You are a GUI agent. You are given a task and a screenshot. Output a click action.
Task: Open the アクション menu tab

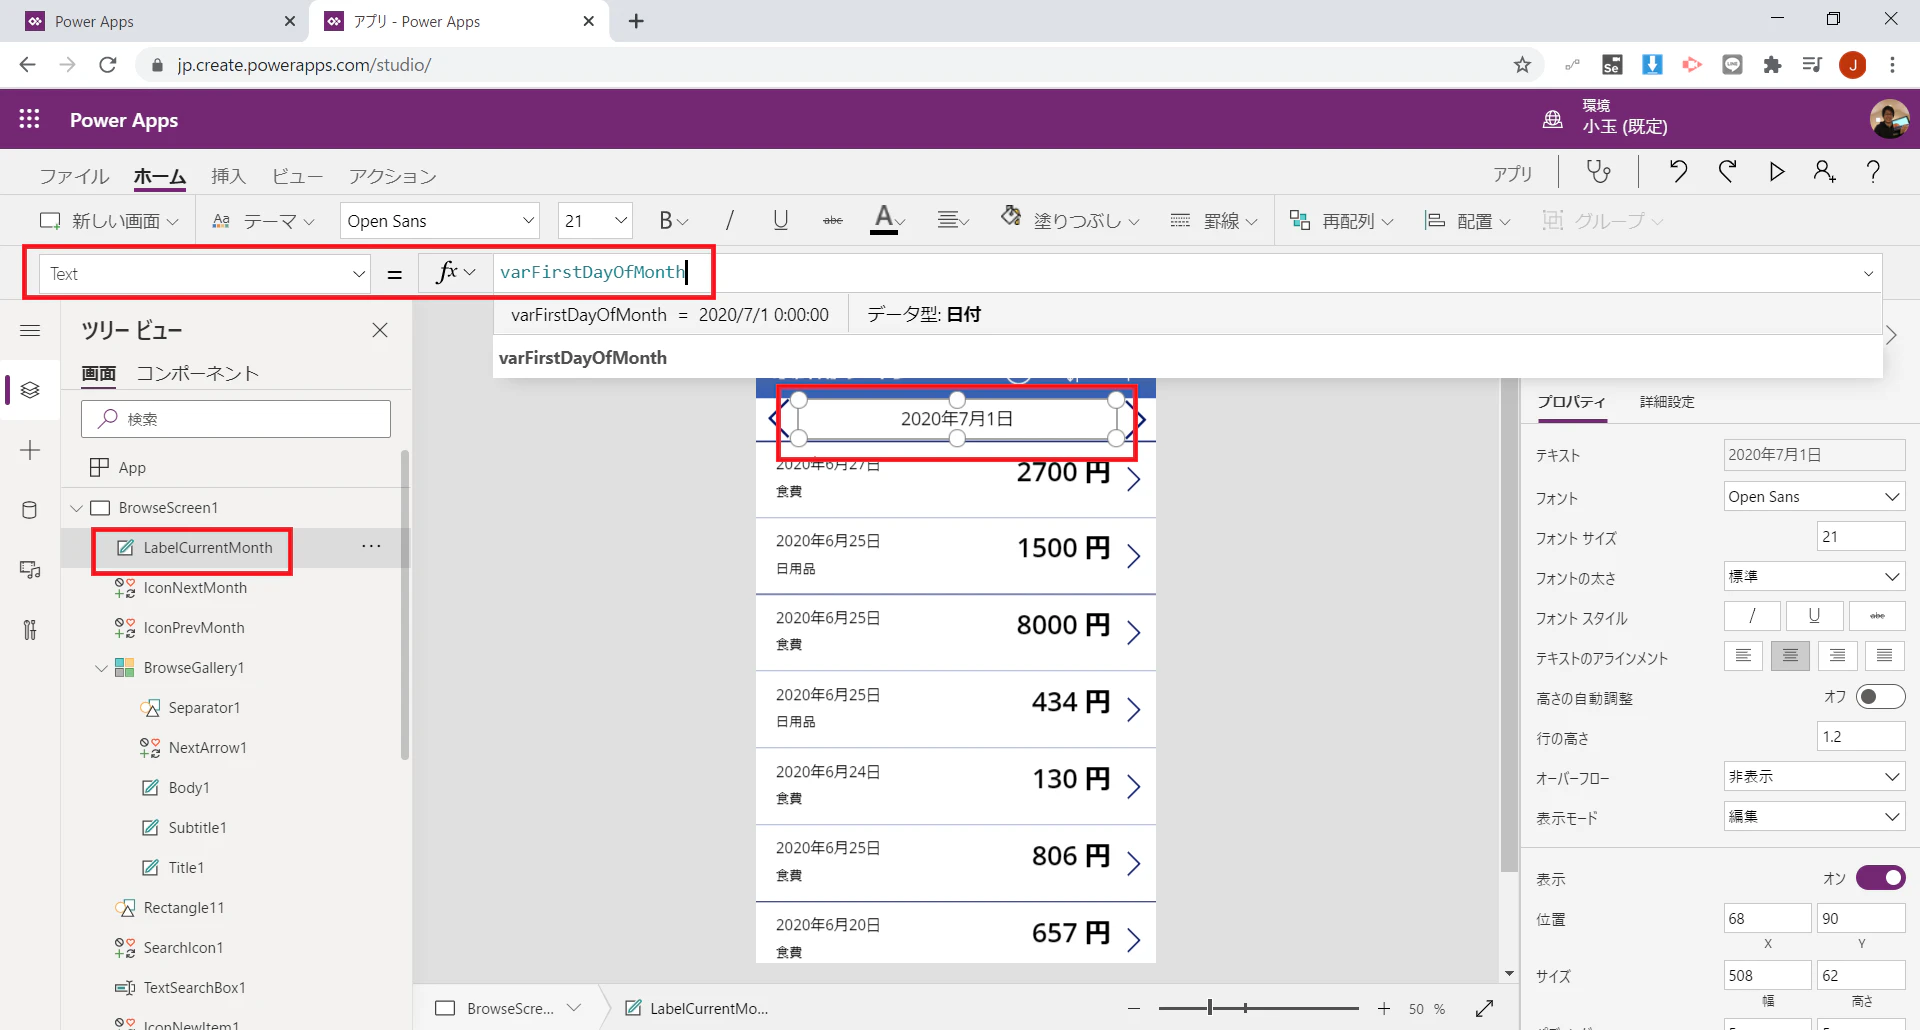[x=392, y=176]
